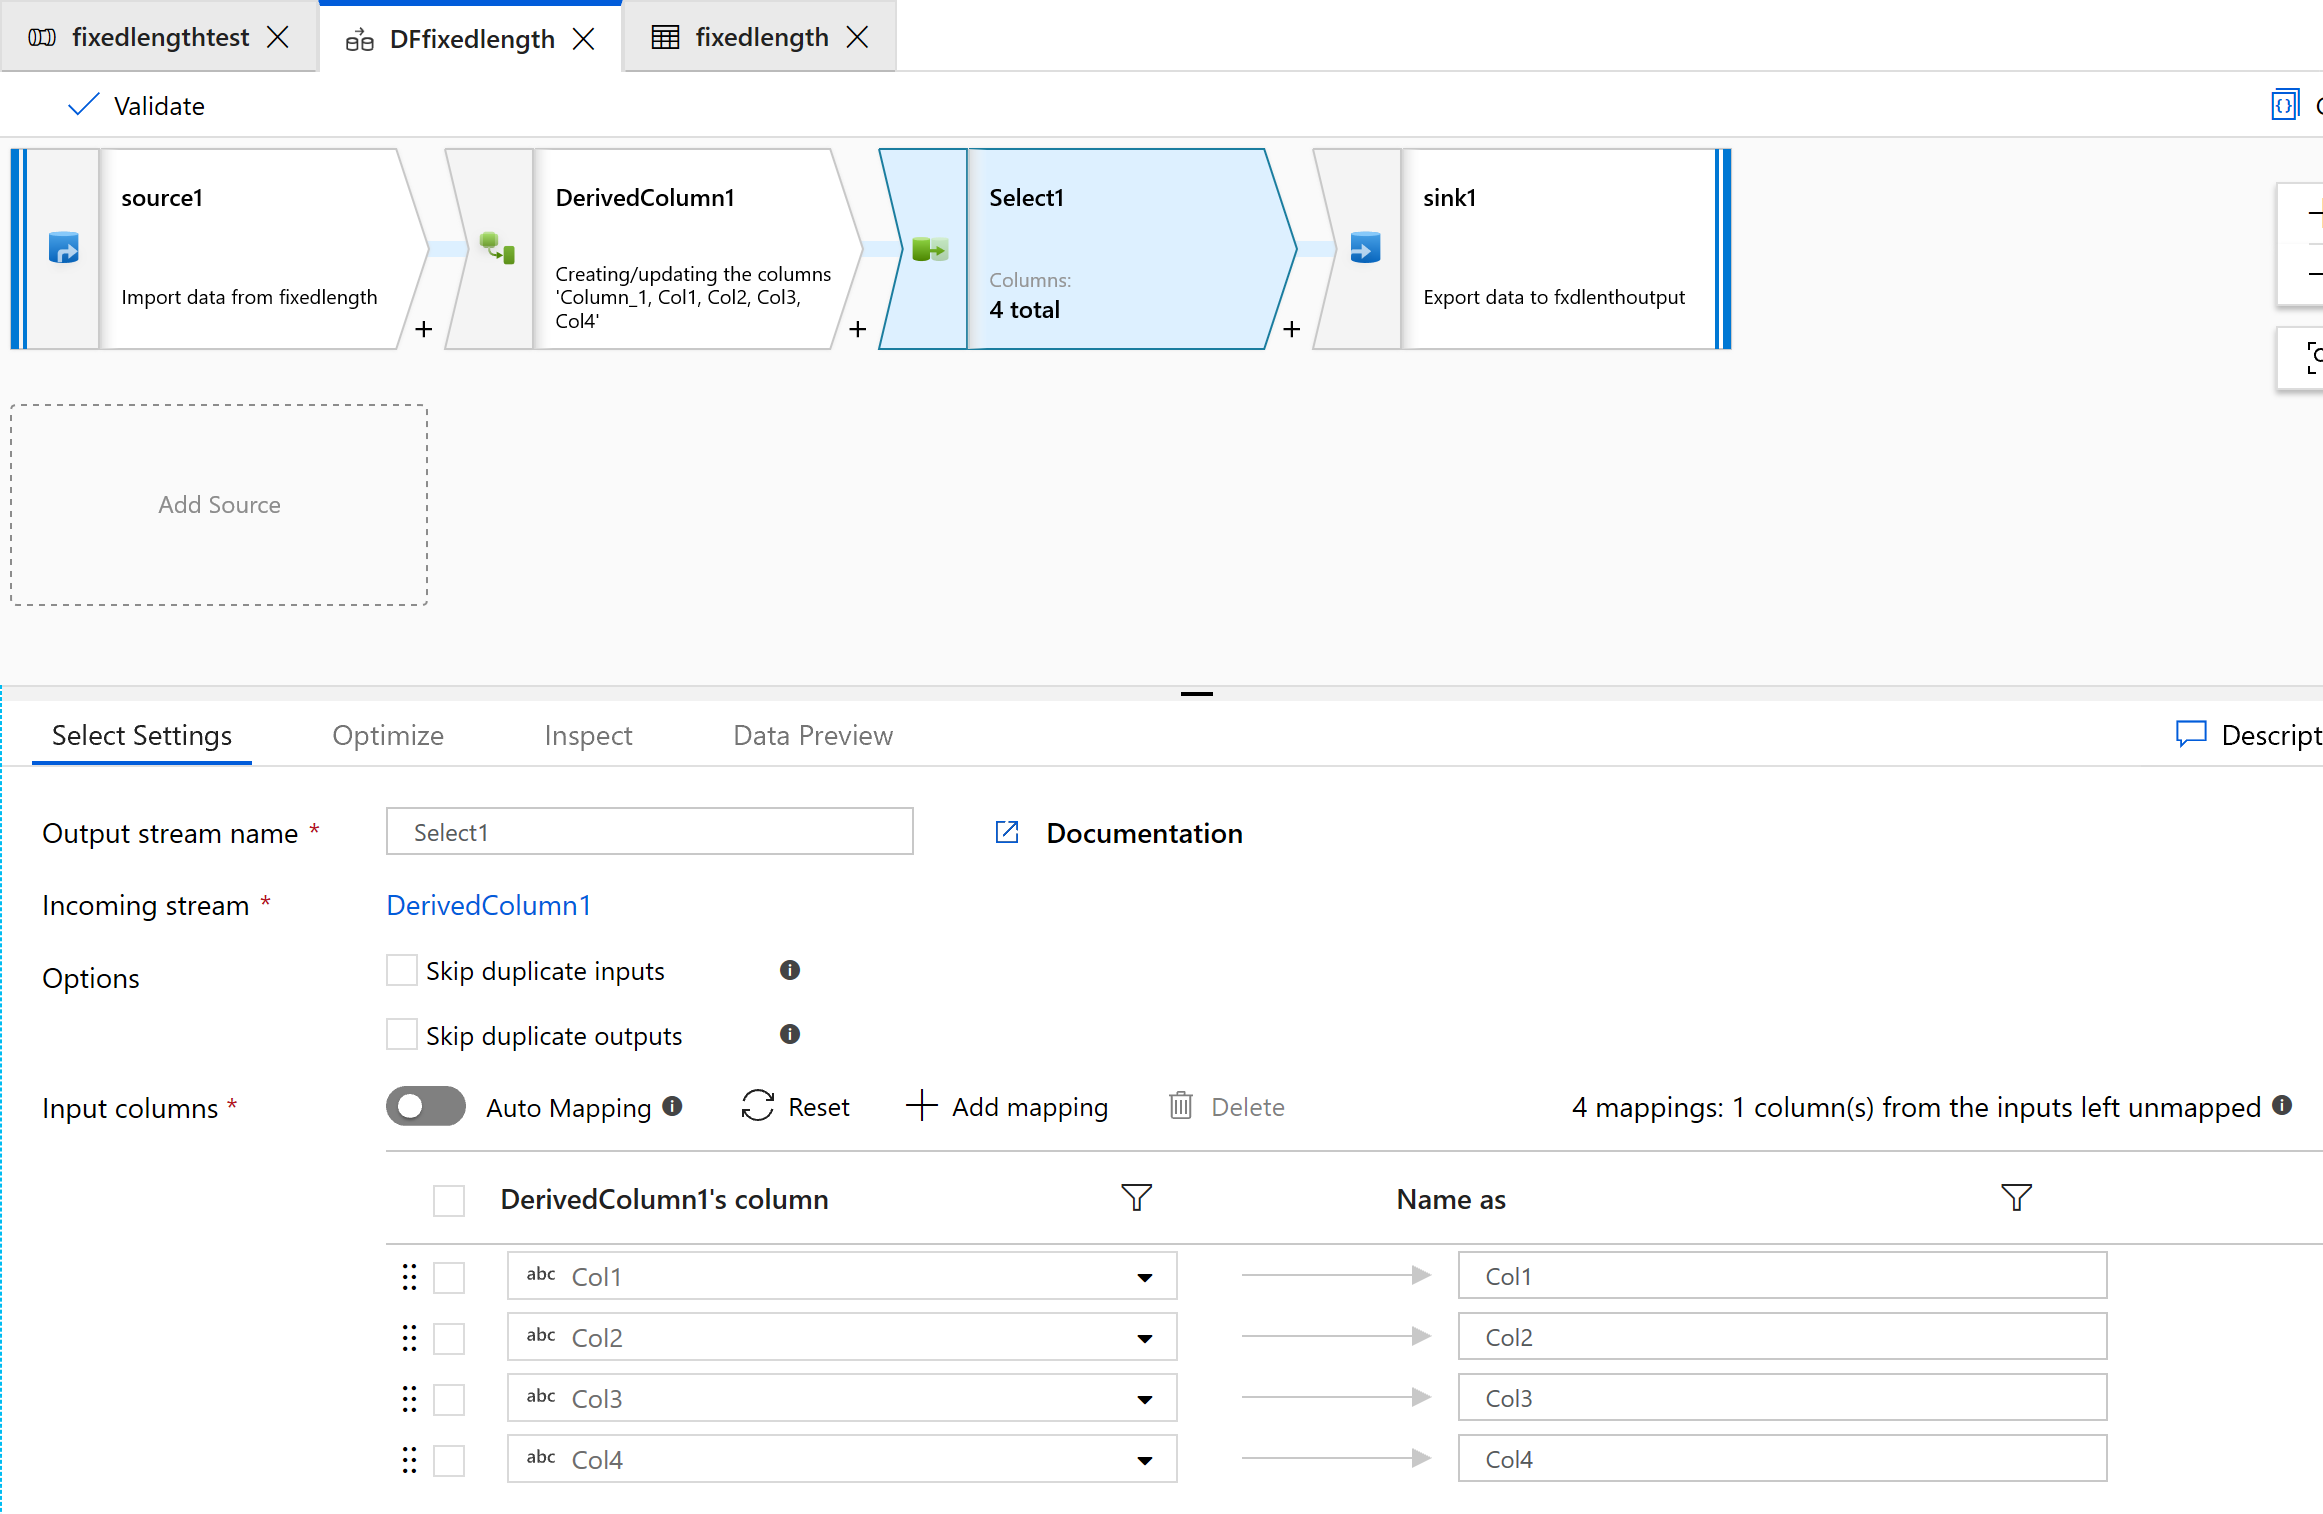2323x1514 pixels.
Task: Click the DerivedColumn1 transformation icon
Action: pyautogui.click(x=497, y=247)
